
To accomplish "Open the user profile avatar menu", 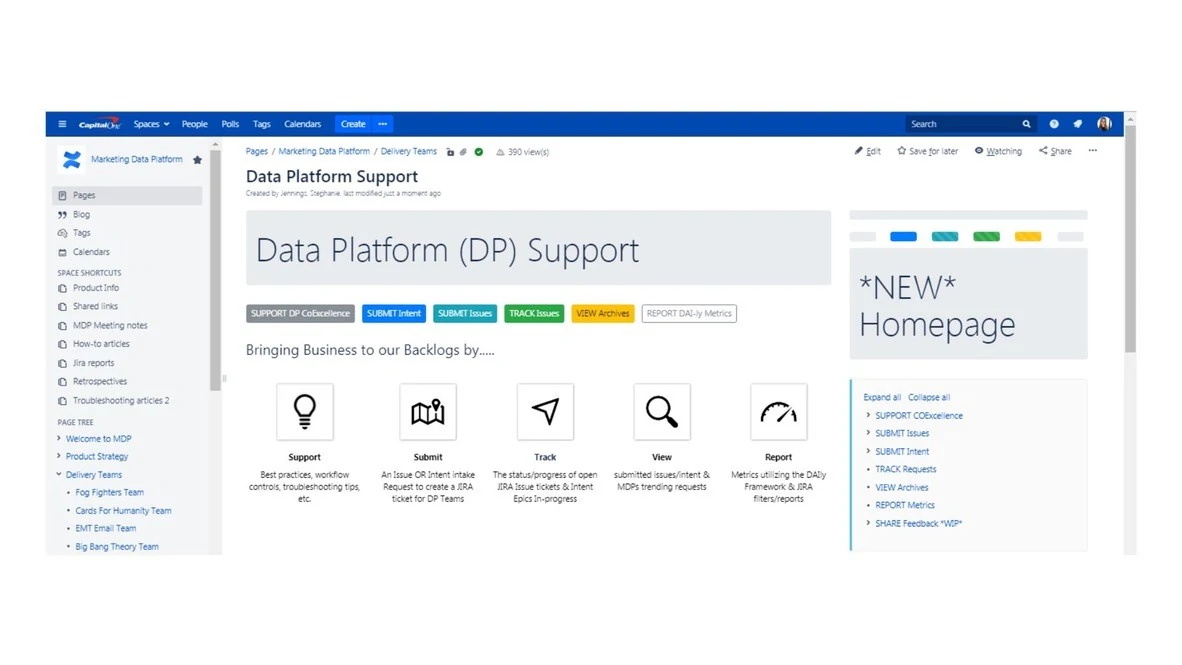I will coord(1104,124).
